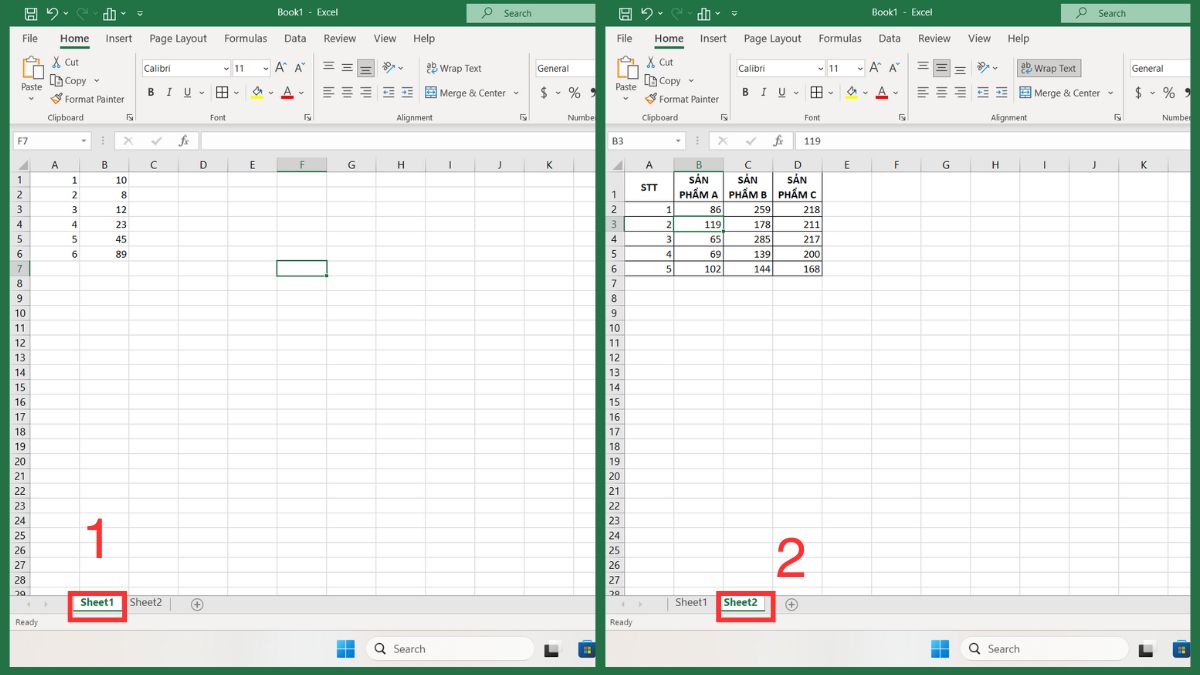Toggle Wrap Text off in the Sheet2 window
This screenshot has width=1200, height=675.
[1049, 68]
